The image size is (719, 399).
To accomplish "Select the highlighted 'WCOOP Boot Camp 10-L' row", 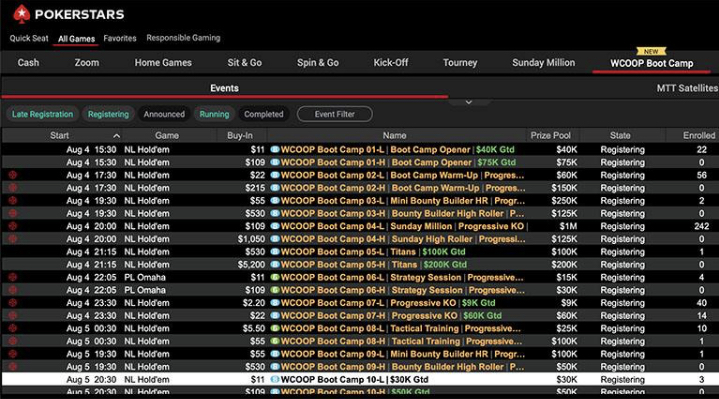I will pos(360,380).
